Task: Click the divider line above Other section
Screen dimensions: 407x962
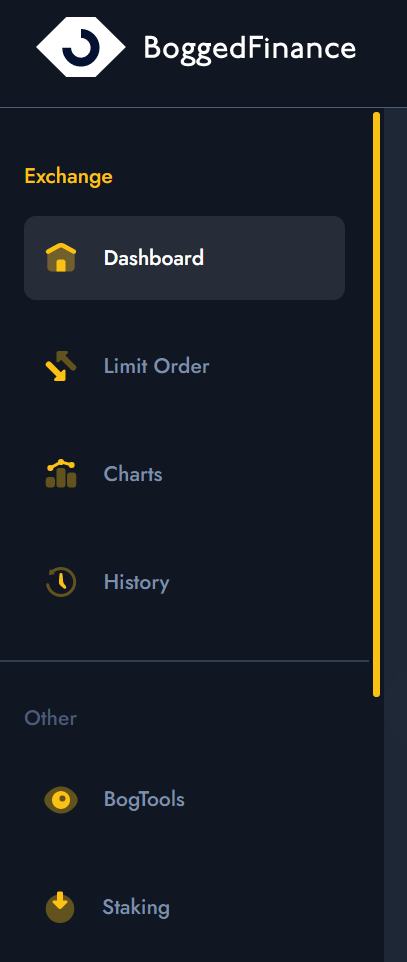Action: point(184,661)
